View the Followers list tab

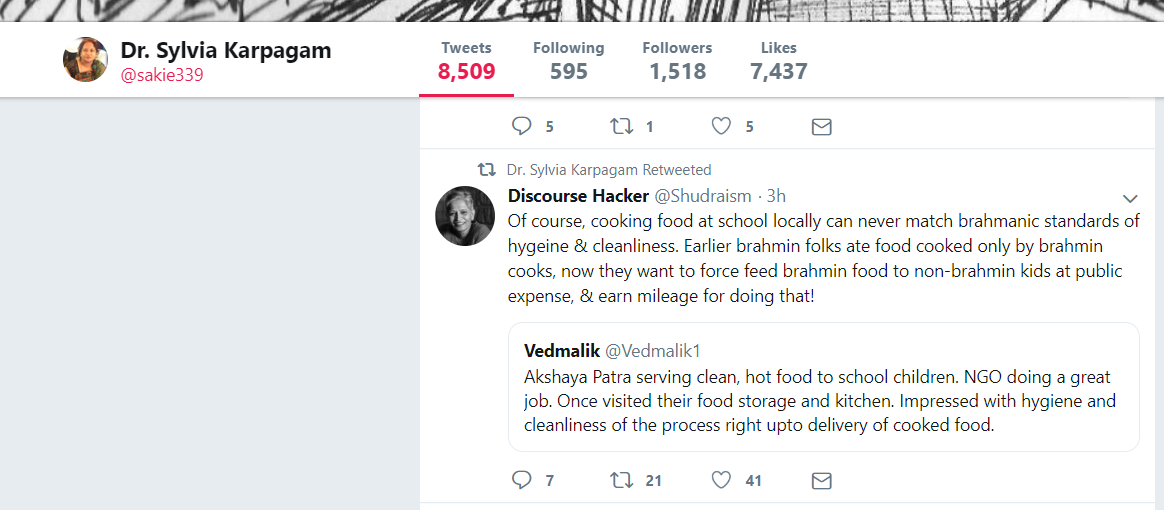pyautogui.click(x=677, y=61)
